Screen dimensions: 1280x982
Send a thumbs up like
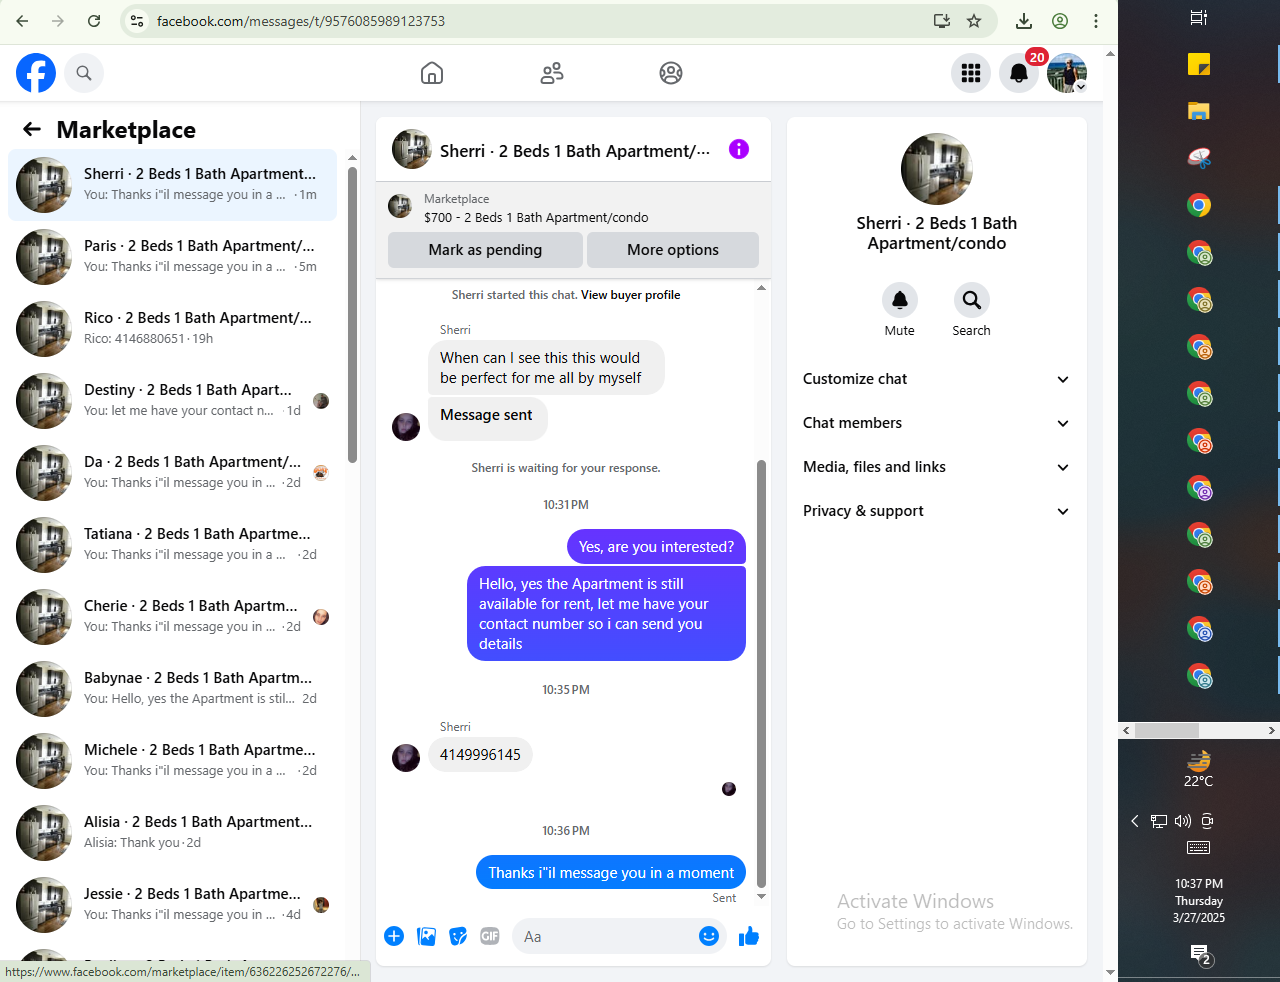(x=749, y=936)
